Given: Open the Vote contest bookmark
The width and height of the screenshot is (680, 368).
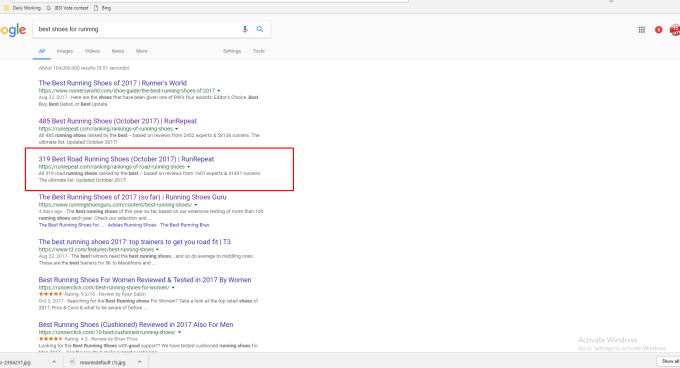Looking at the screenshot, I should (67, 8).
